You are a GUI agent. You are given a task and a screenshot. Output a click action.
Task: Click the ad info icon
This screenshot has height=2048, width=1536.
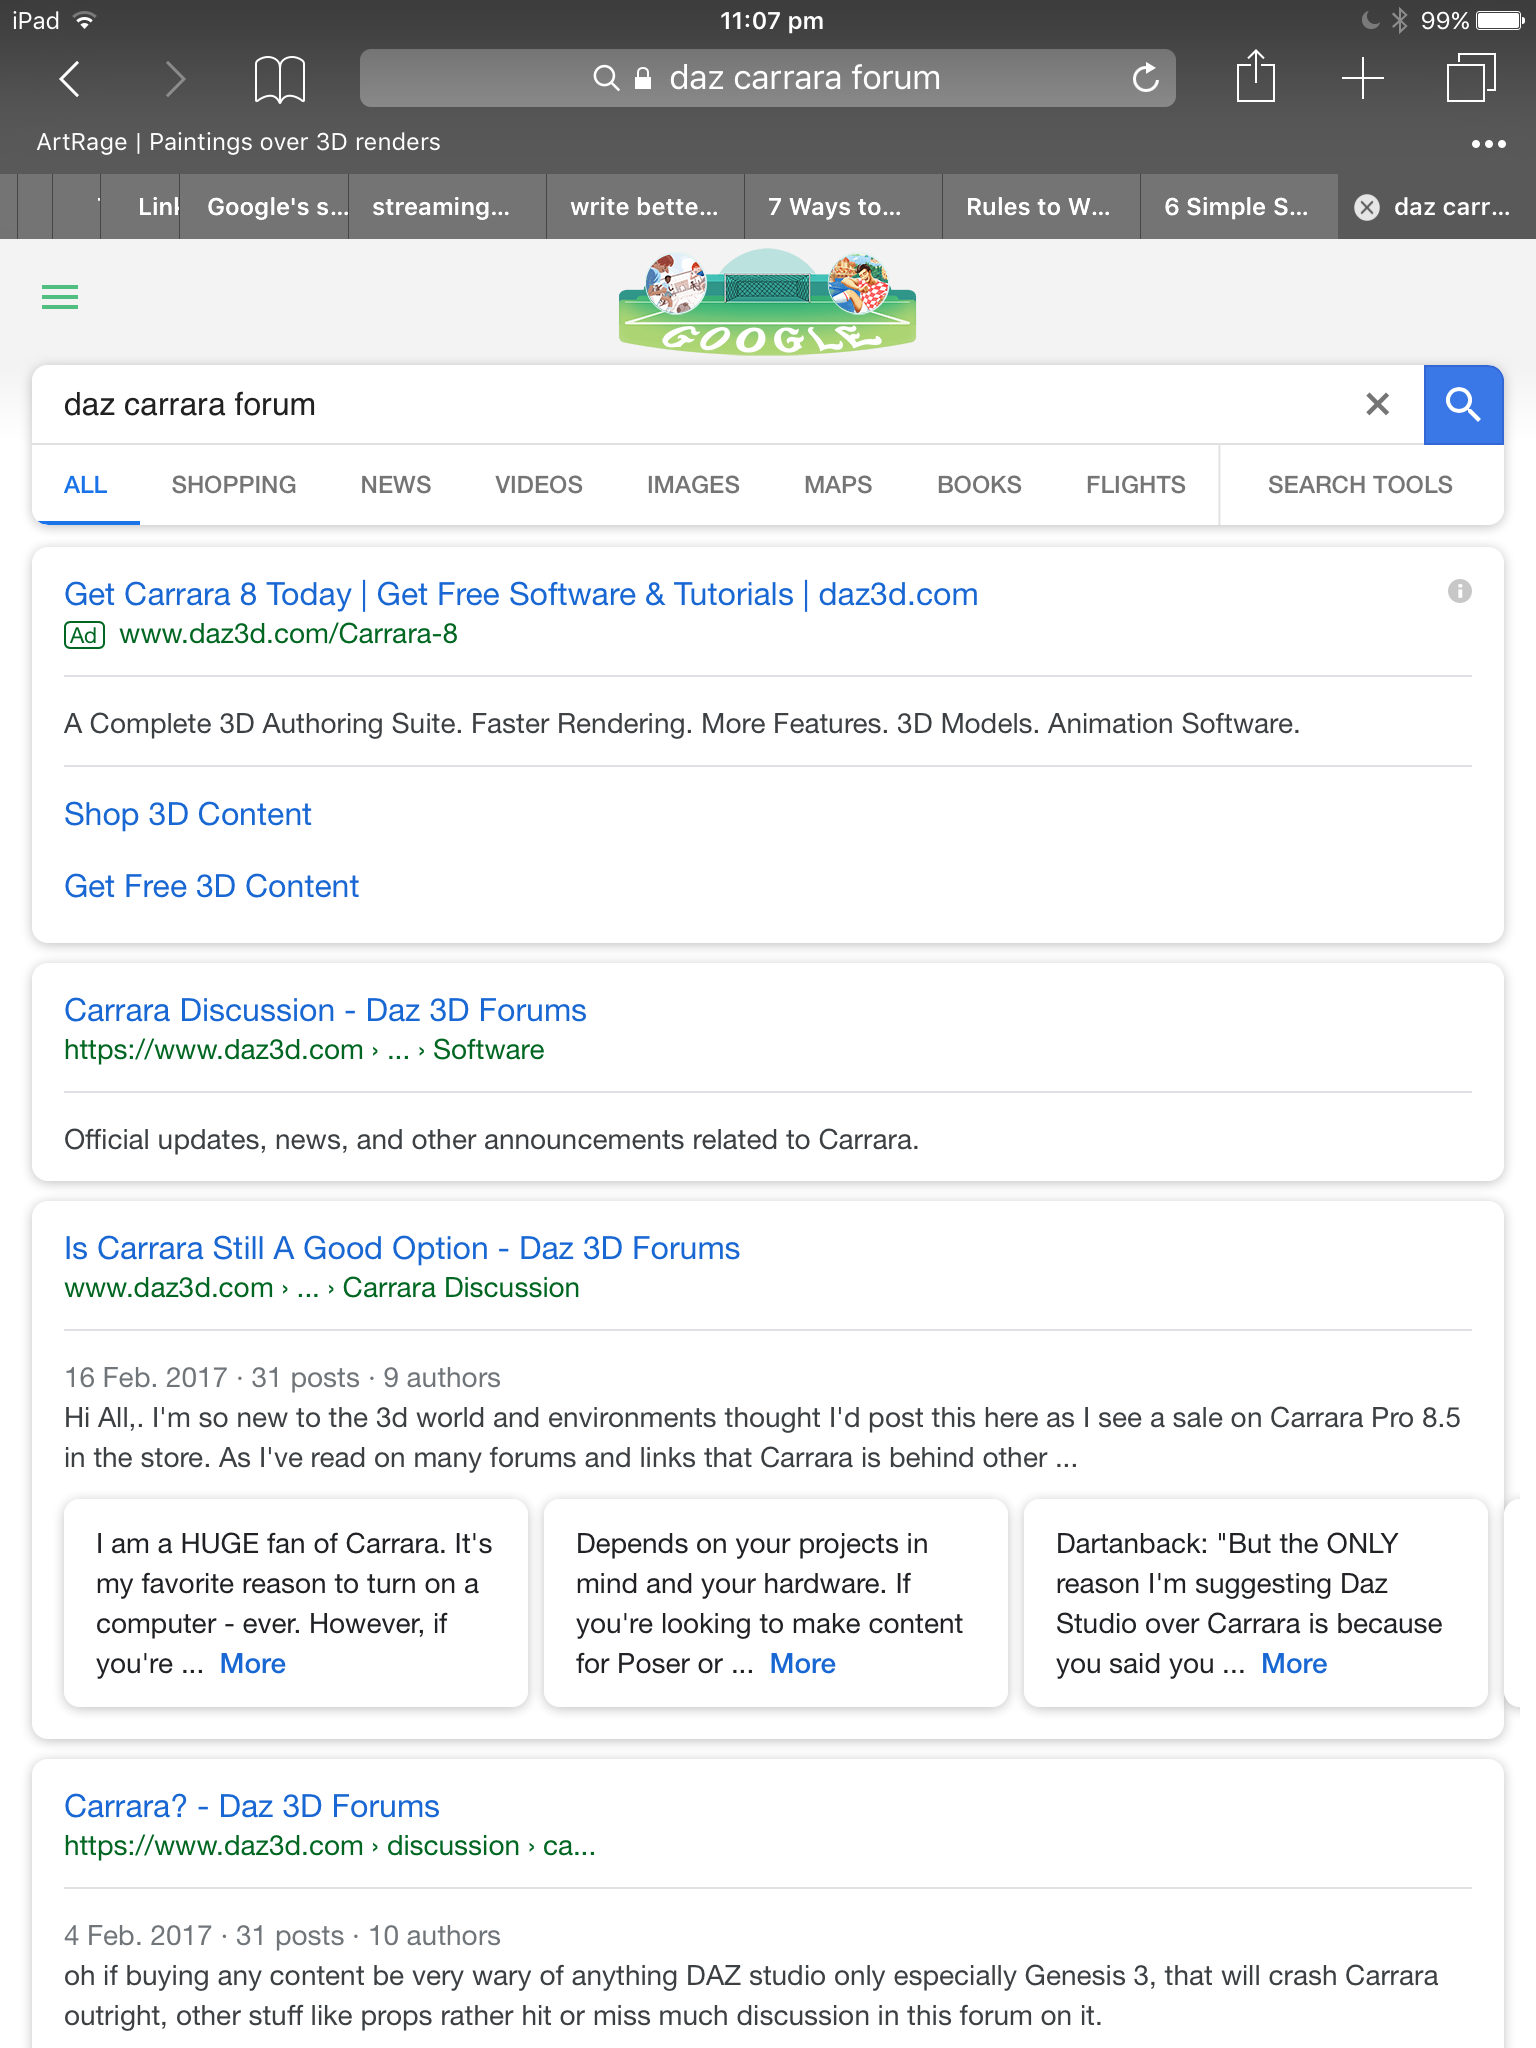click(1459, 592)
